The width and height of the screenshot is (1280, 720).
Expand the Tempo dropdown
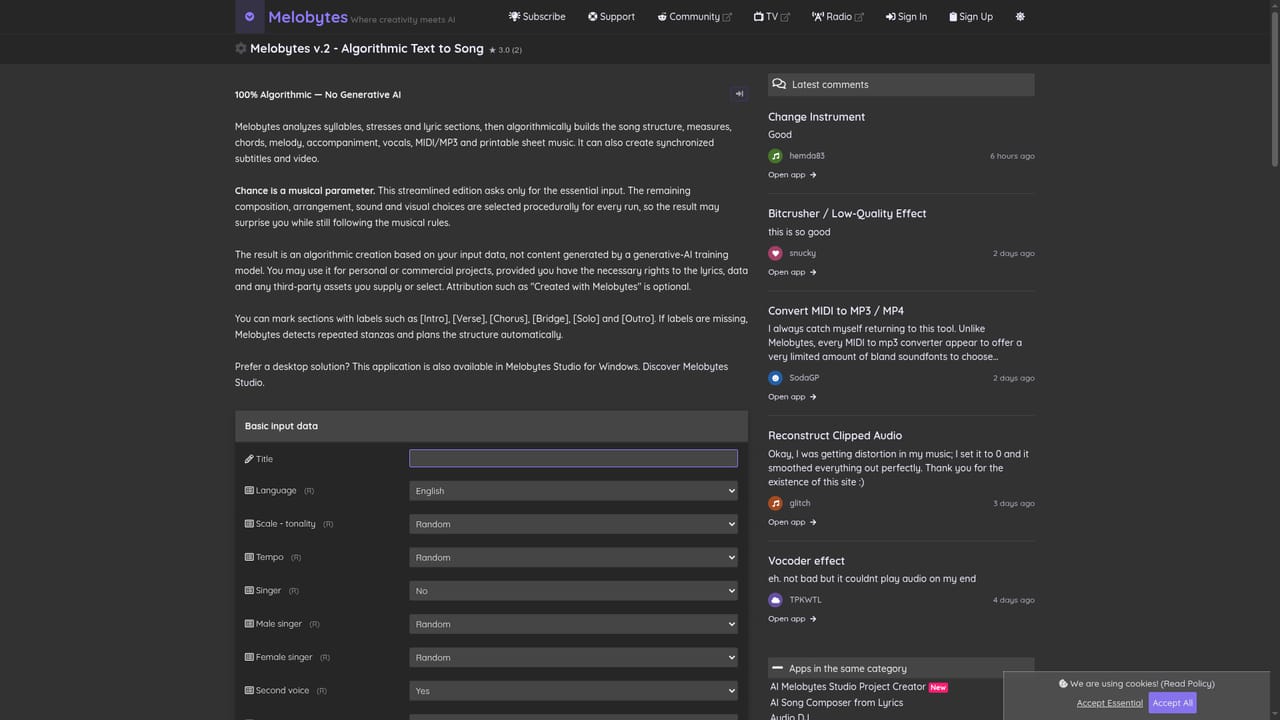click(573, 557)
